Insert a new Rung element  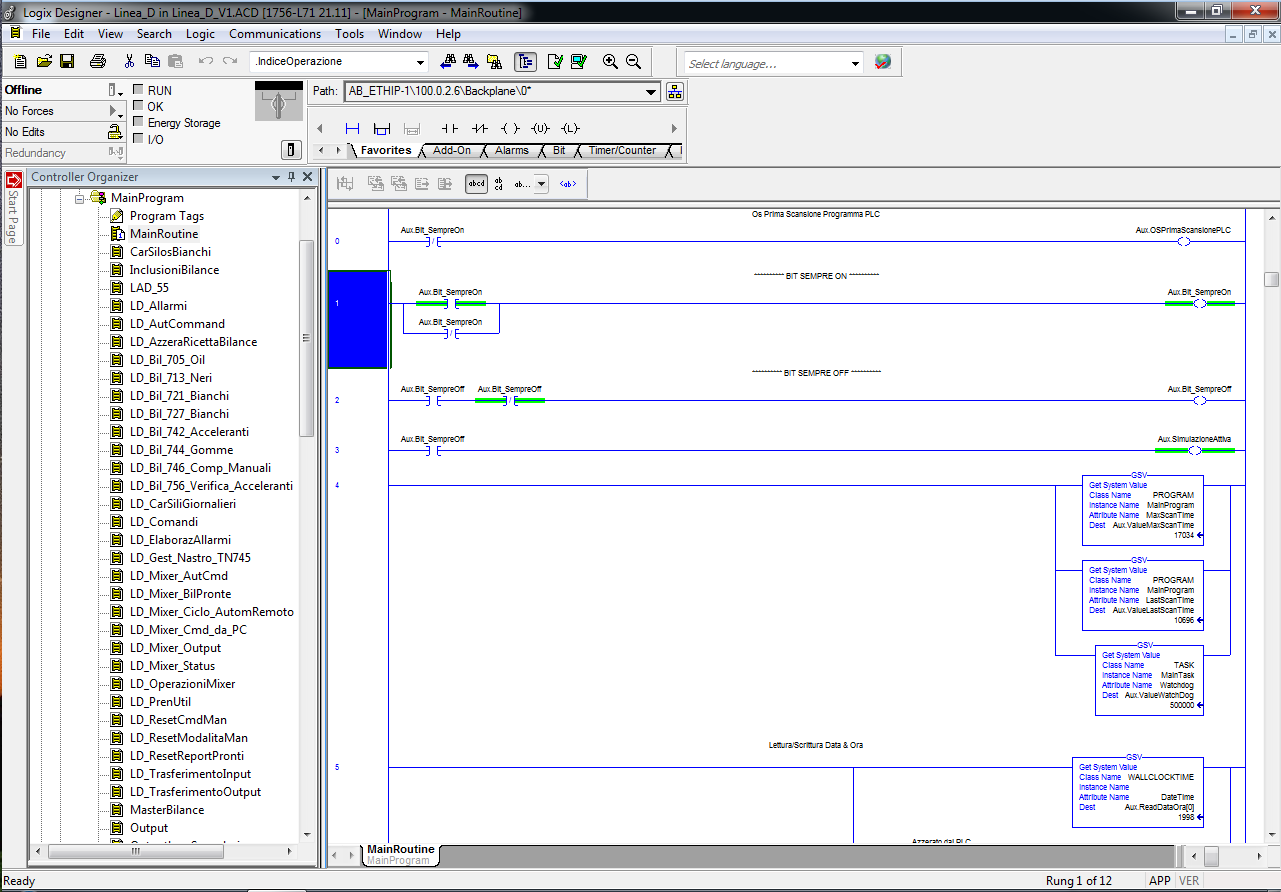click(x=352, y=128)
